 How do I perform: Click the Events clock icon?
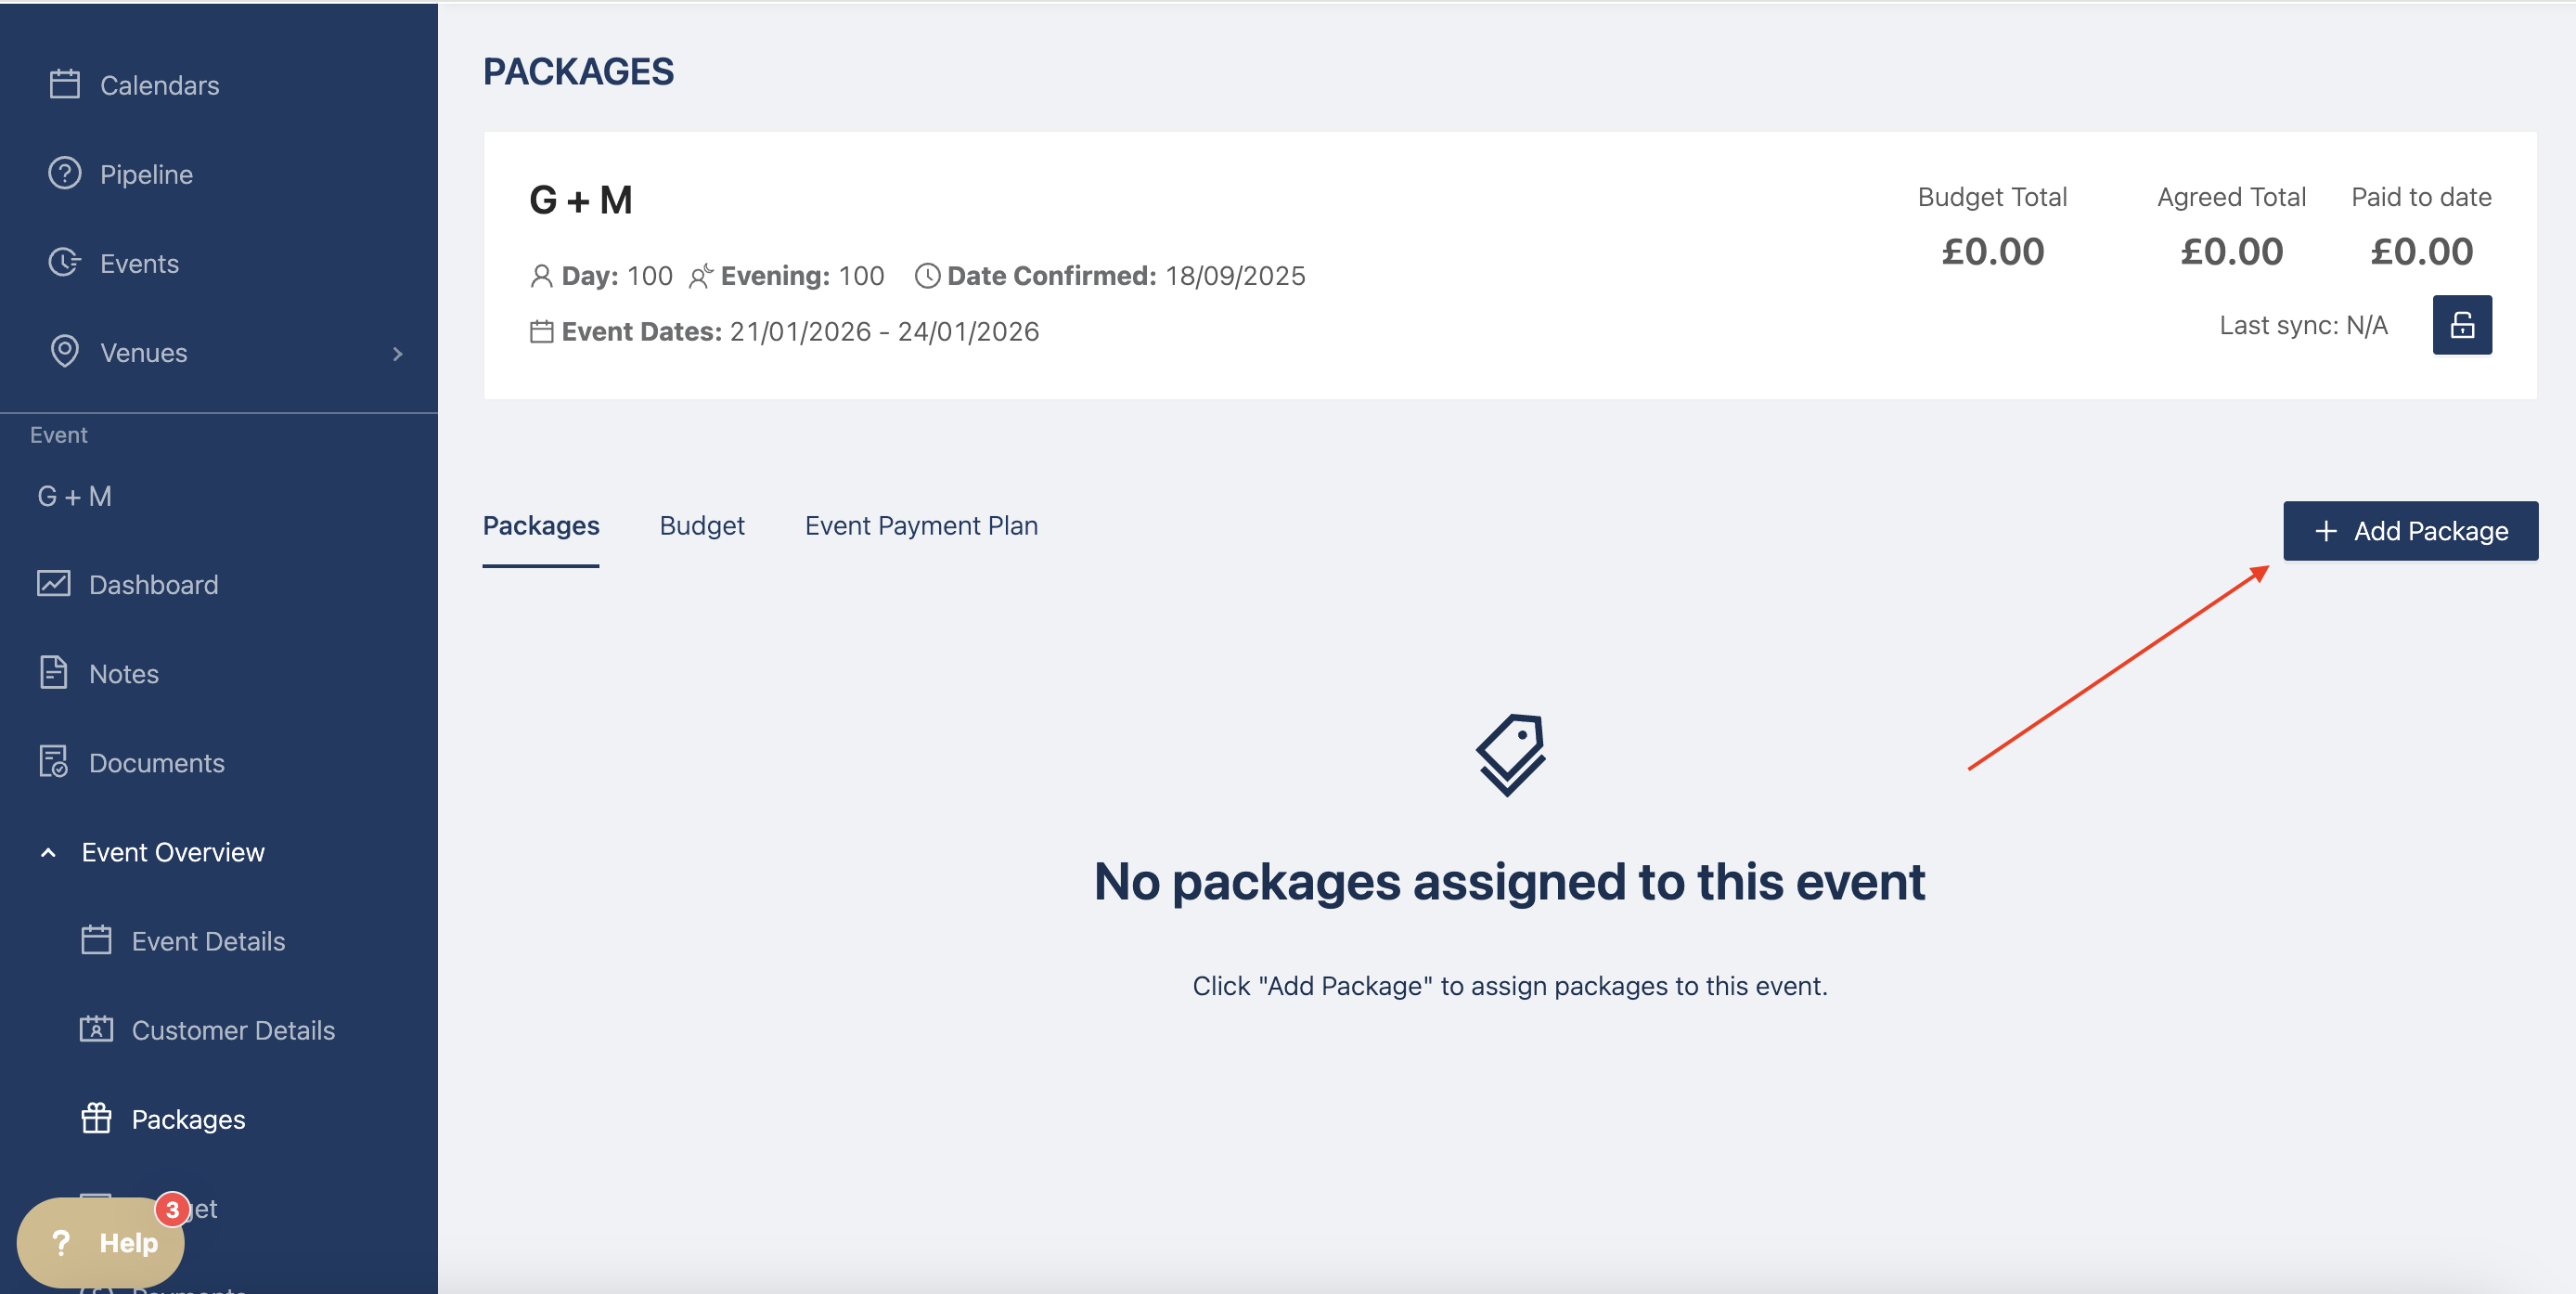(65, 262)
